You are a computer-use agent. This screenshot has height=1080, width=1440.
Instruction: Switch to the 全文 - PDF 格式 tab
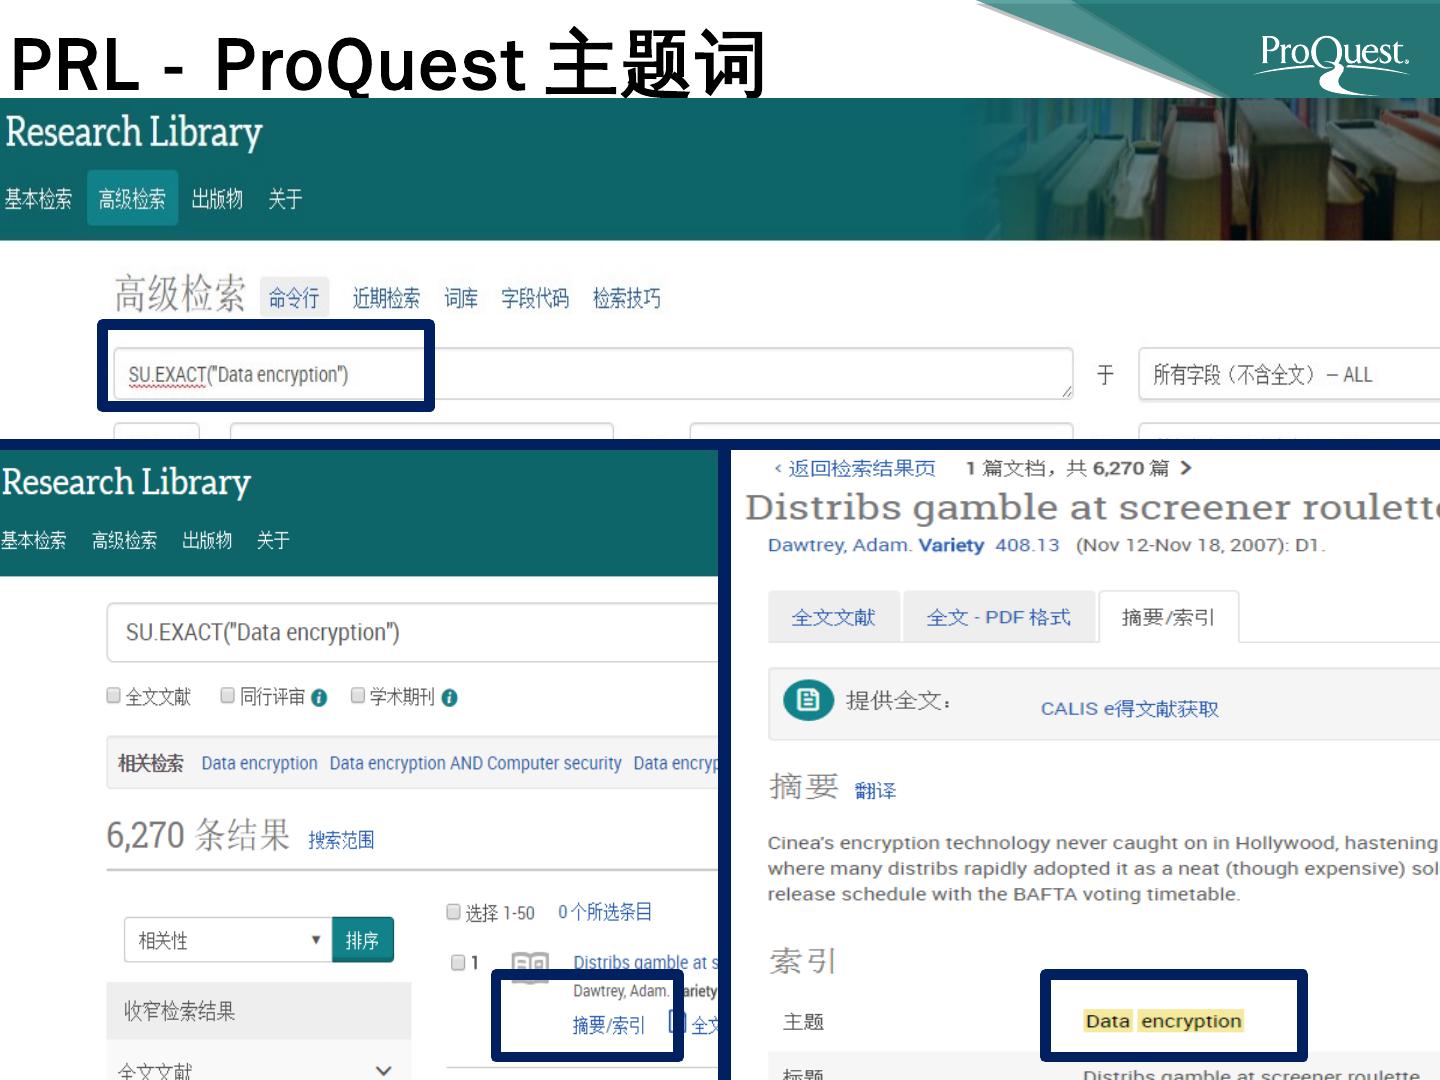pyautogui.click(x=999, y=617)
